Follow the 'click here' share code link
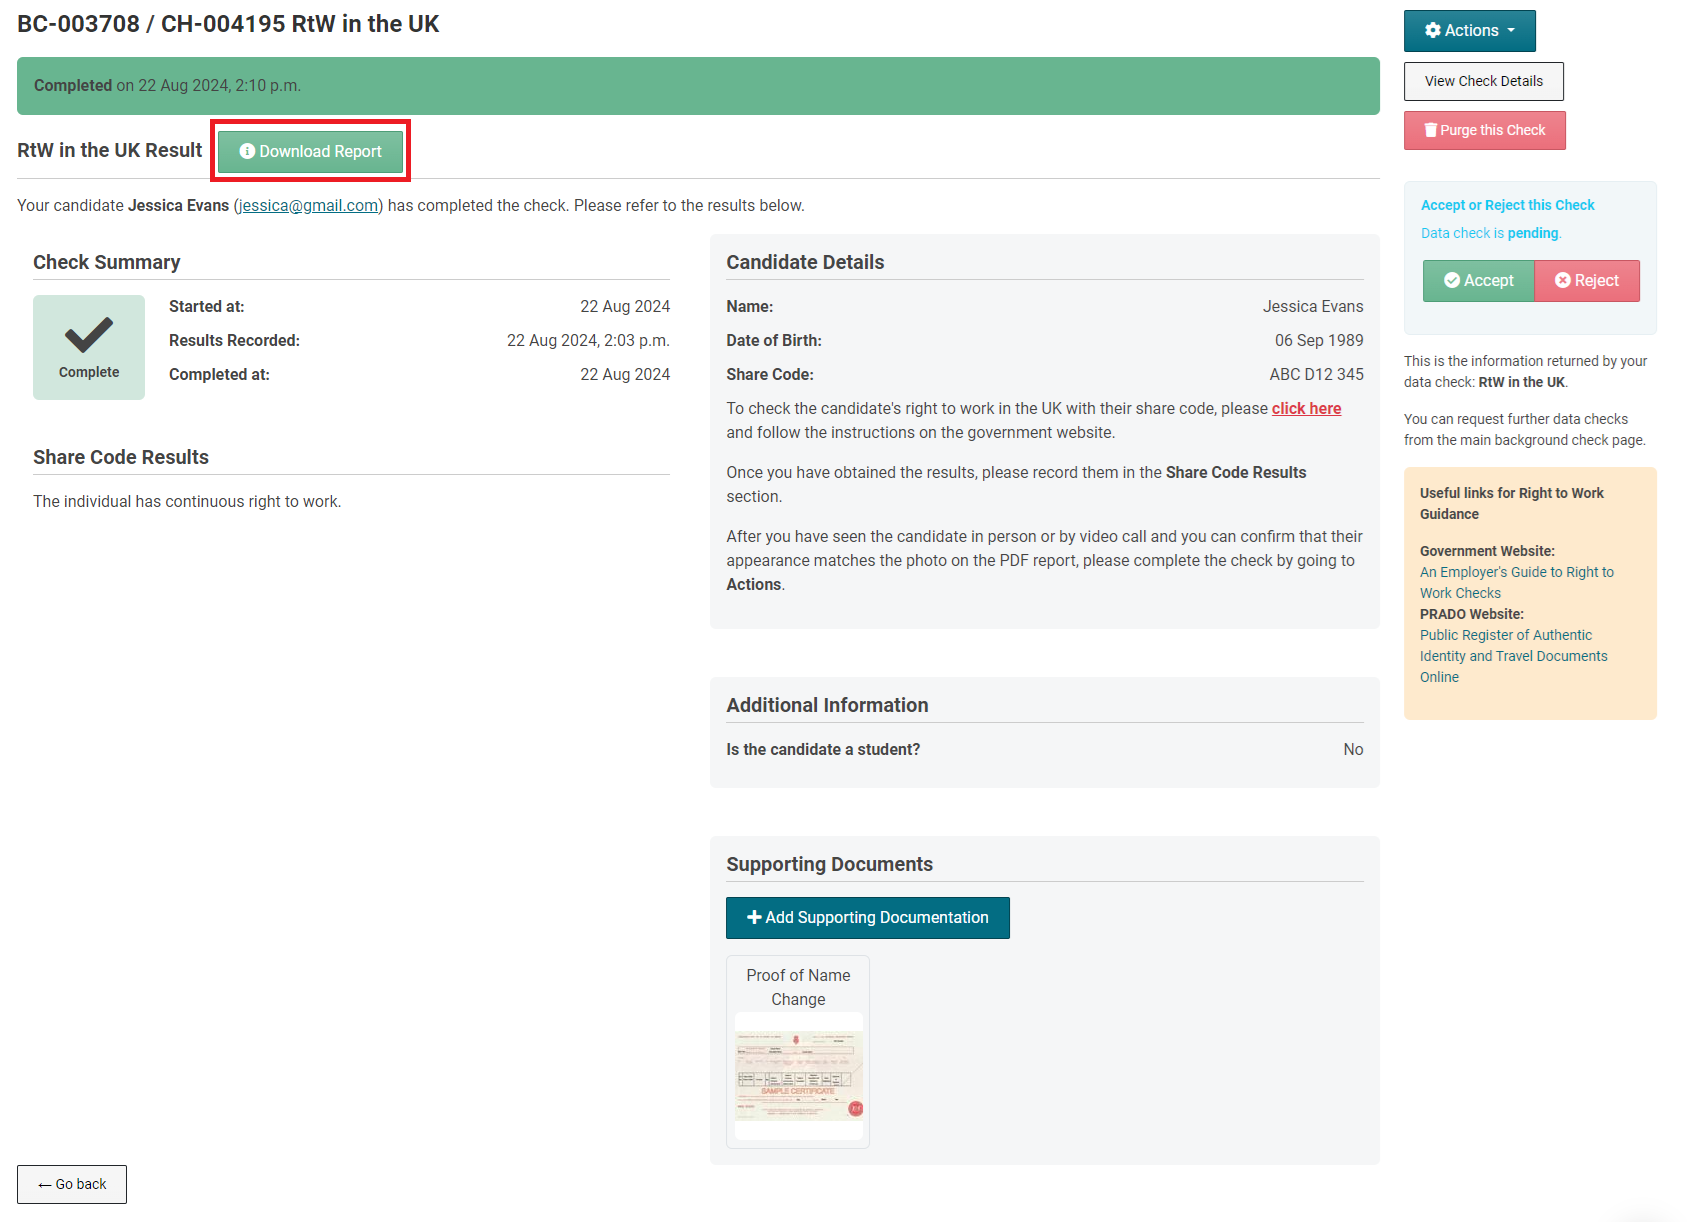1687x1222 pixels. click(1306, 408)
